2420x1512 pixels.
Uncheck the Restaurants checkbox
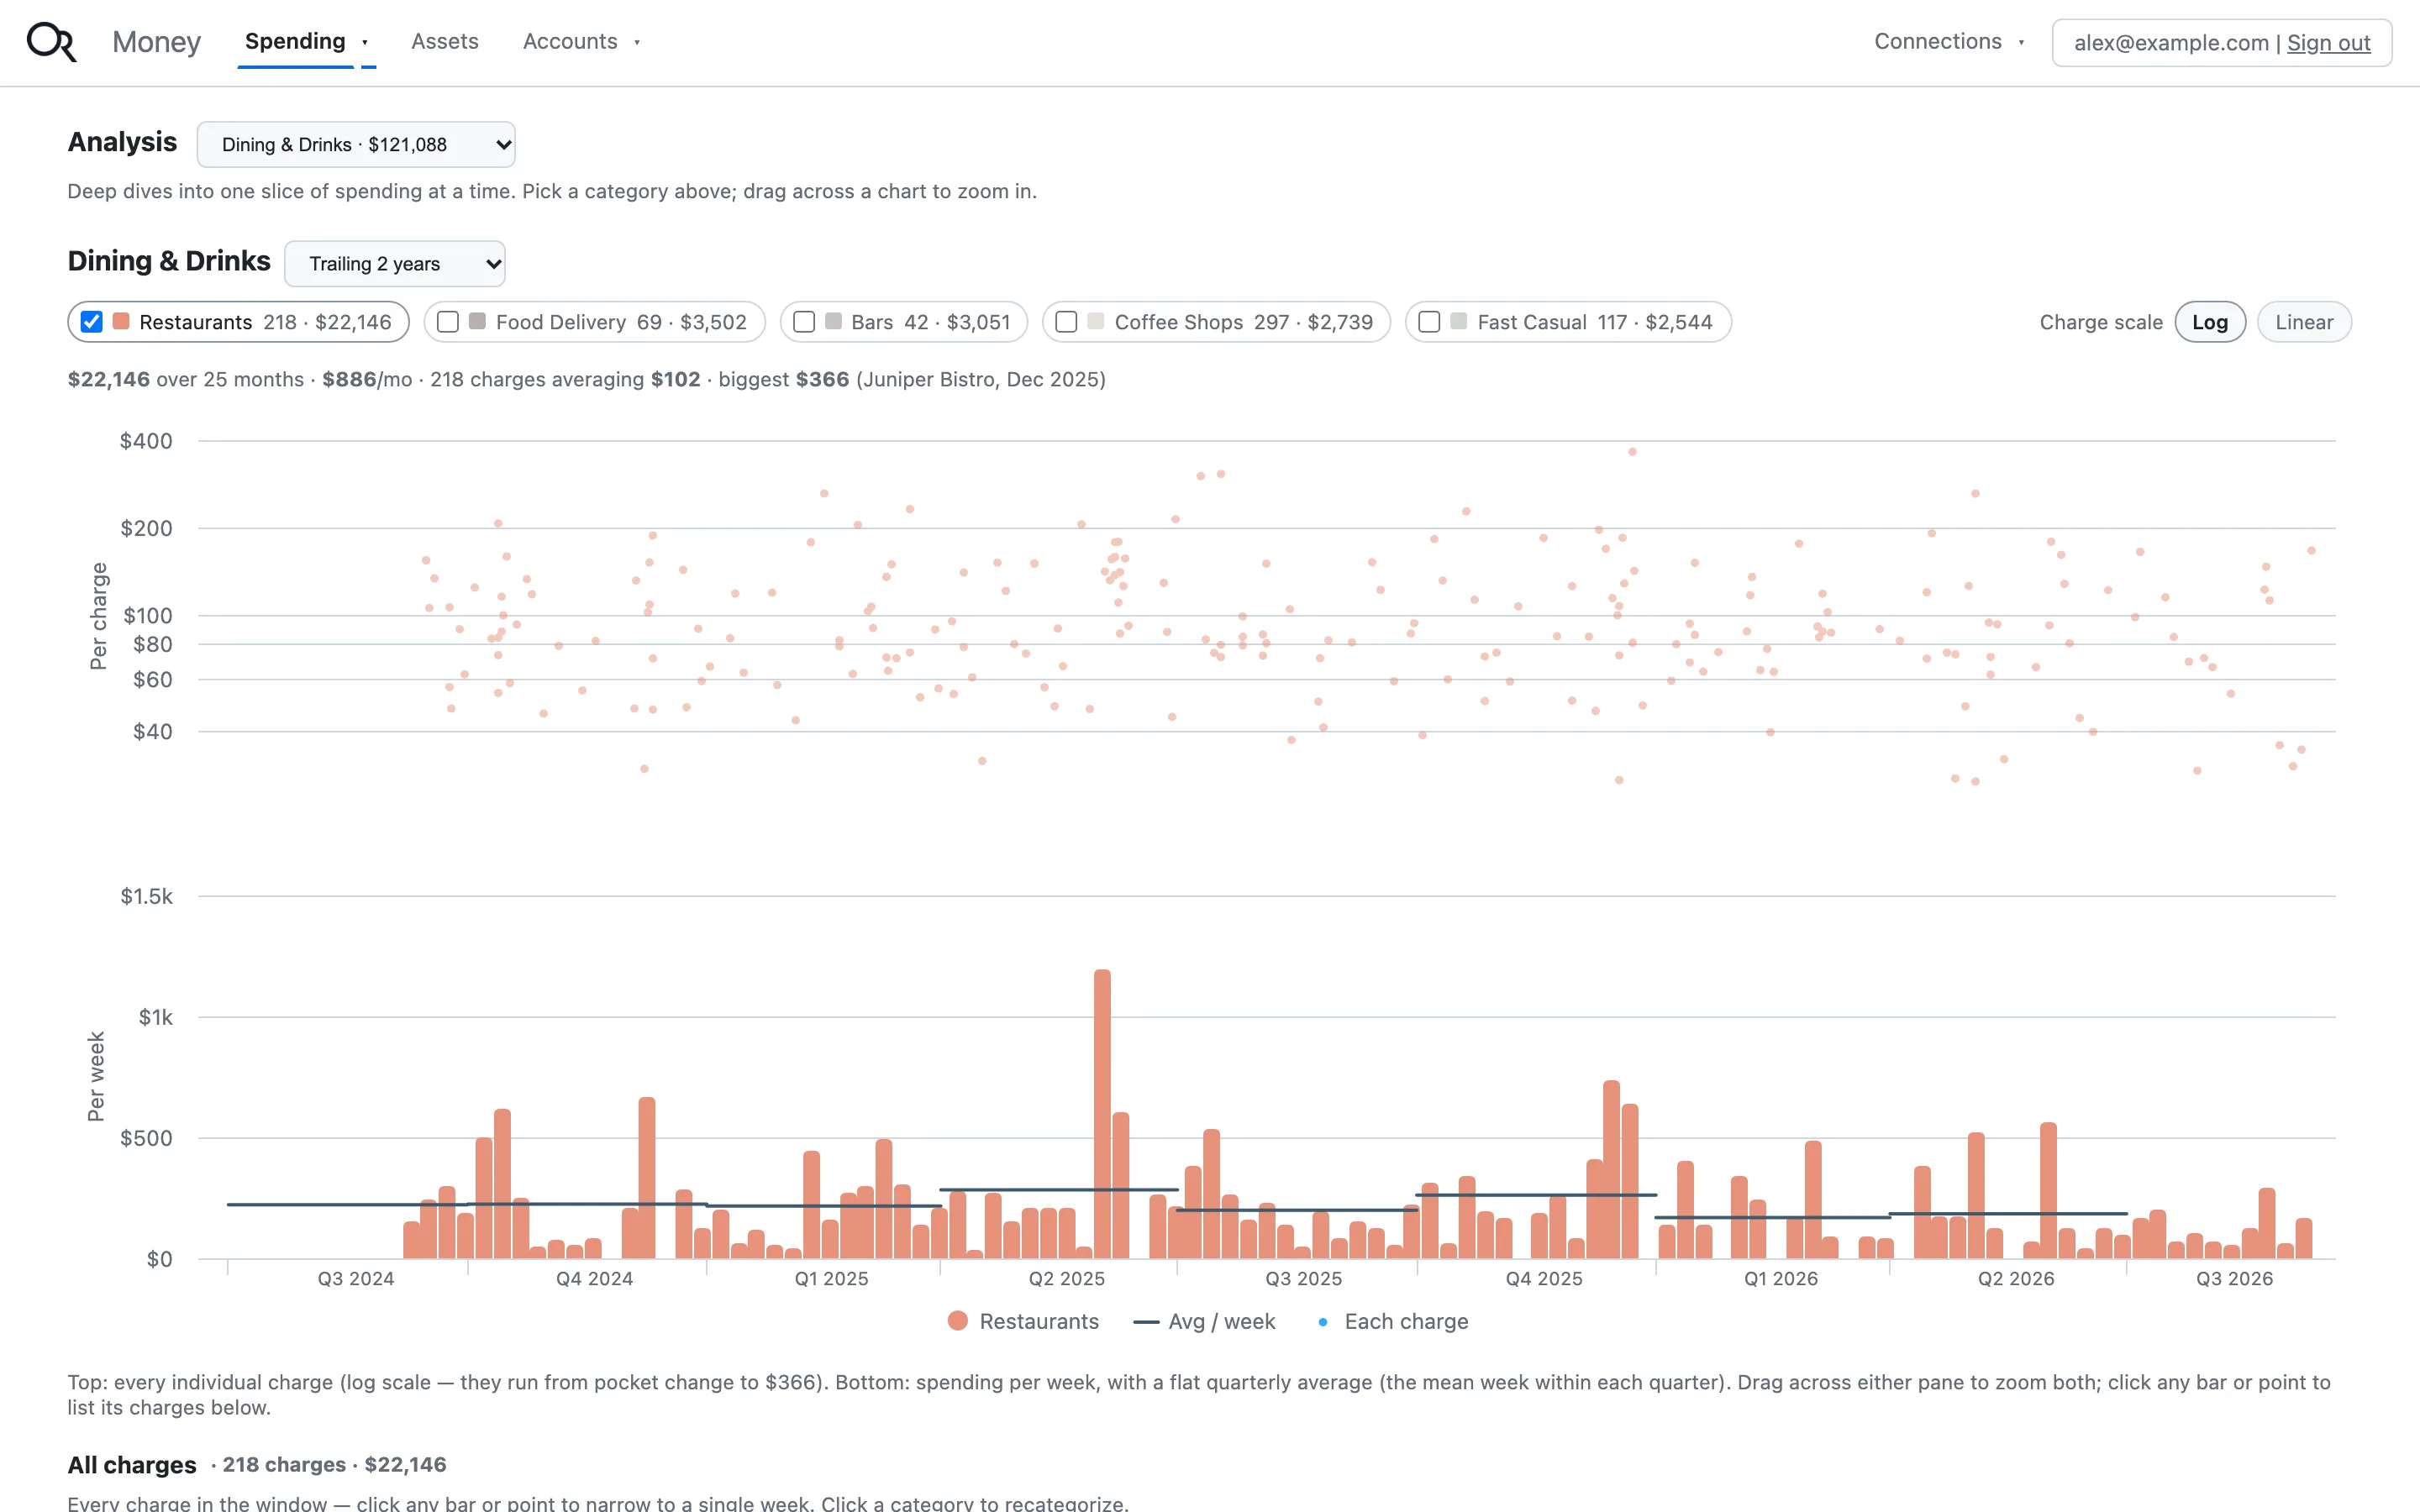click(91, 322)
